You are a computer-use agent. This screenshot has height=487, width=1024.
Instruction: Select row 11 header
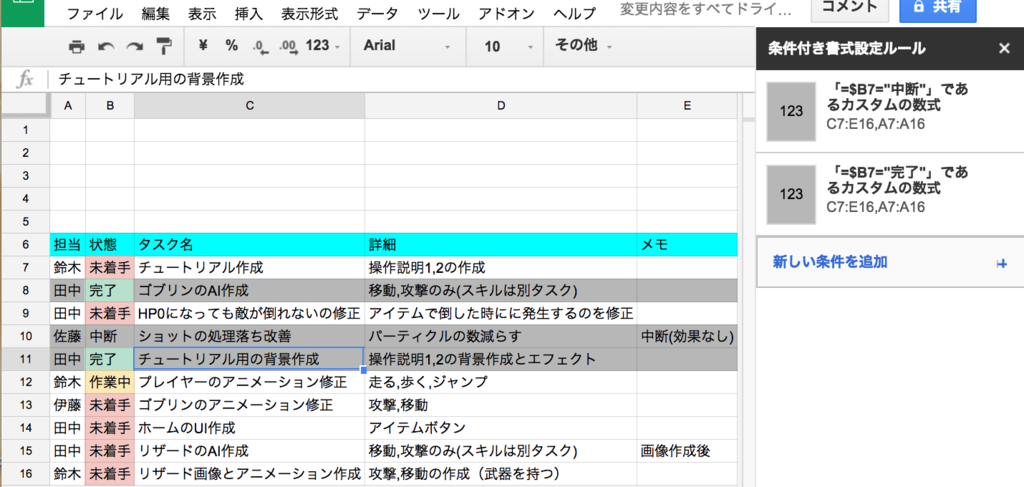point(25,359)
